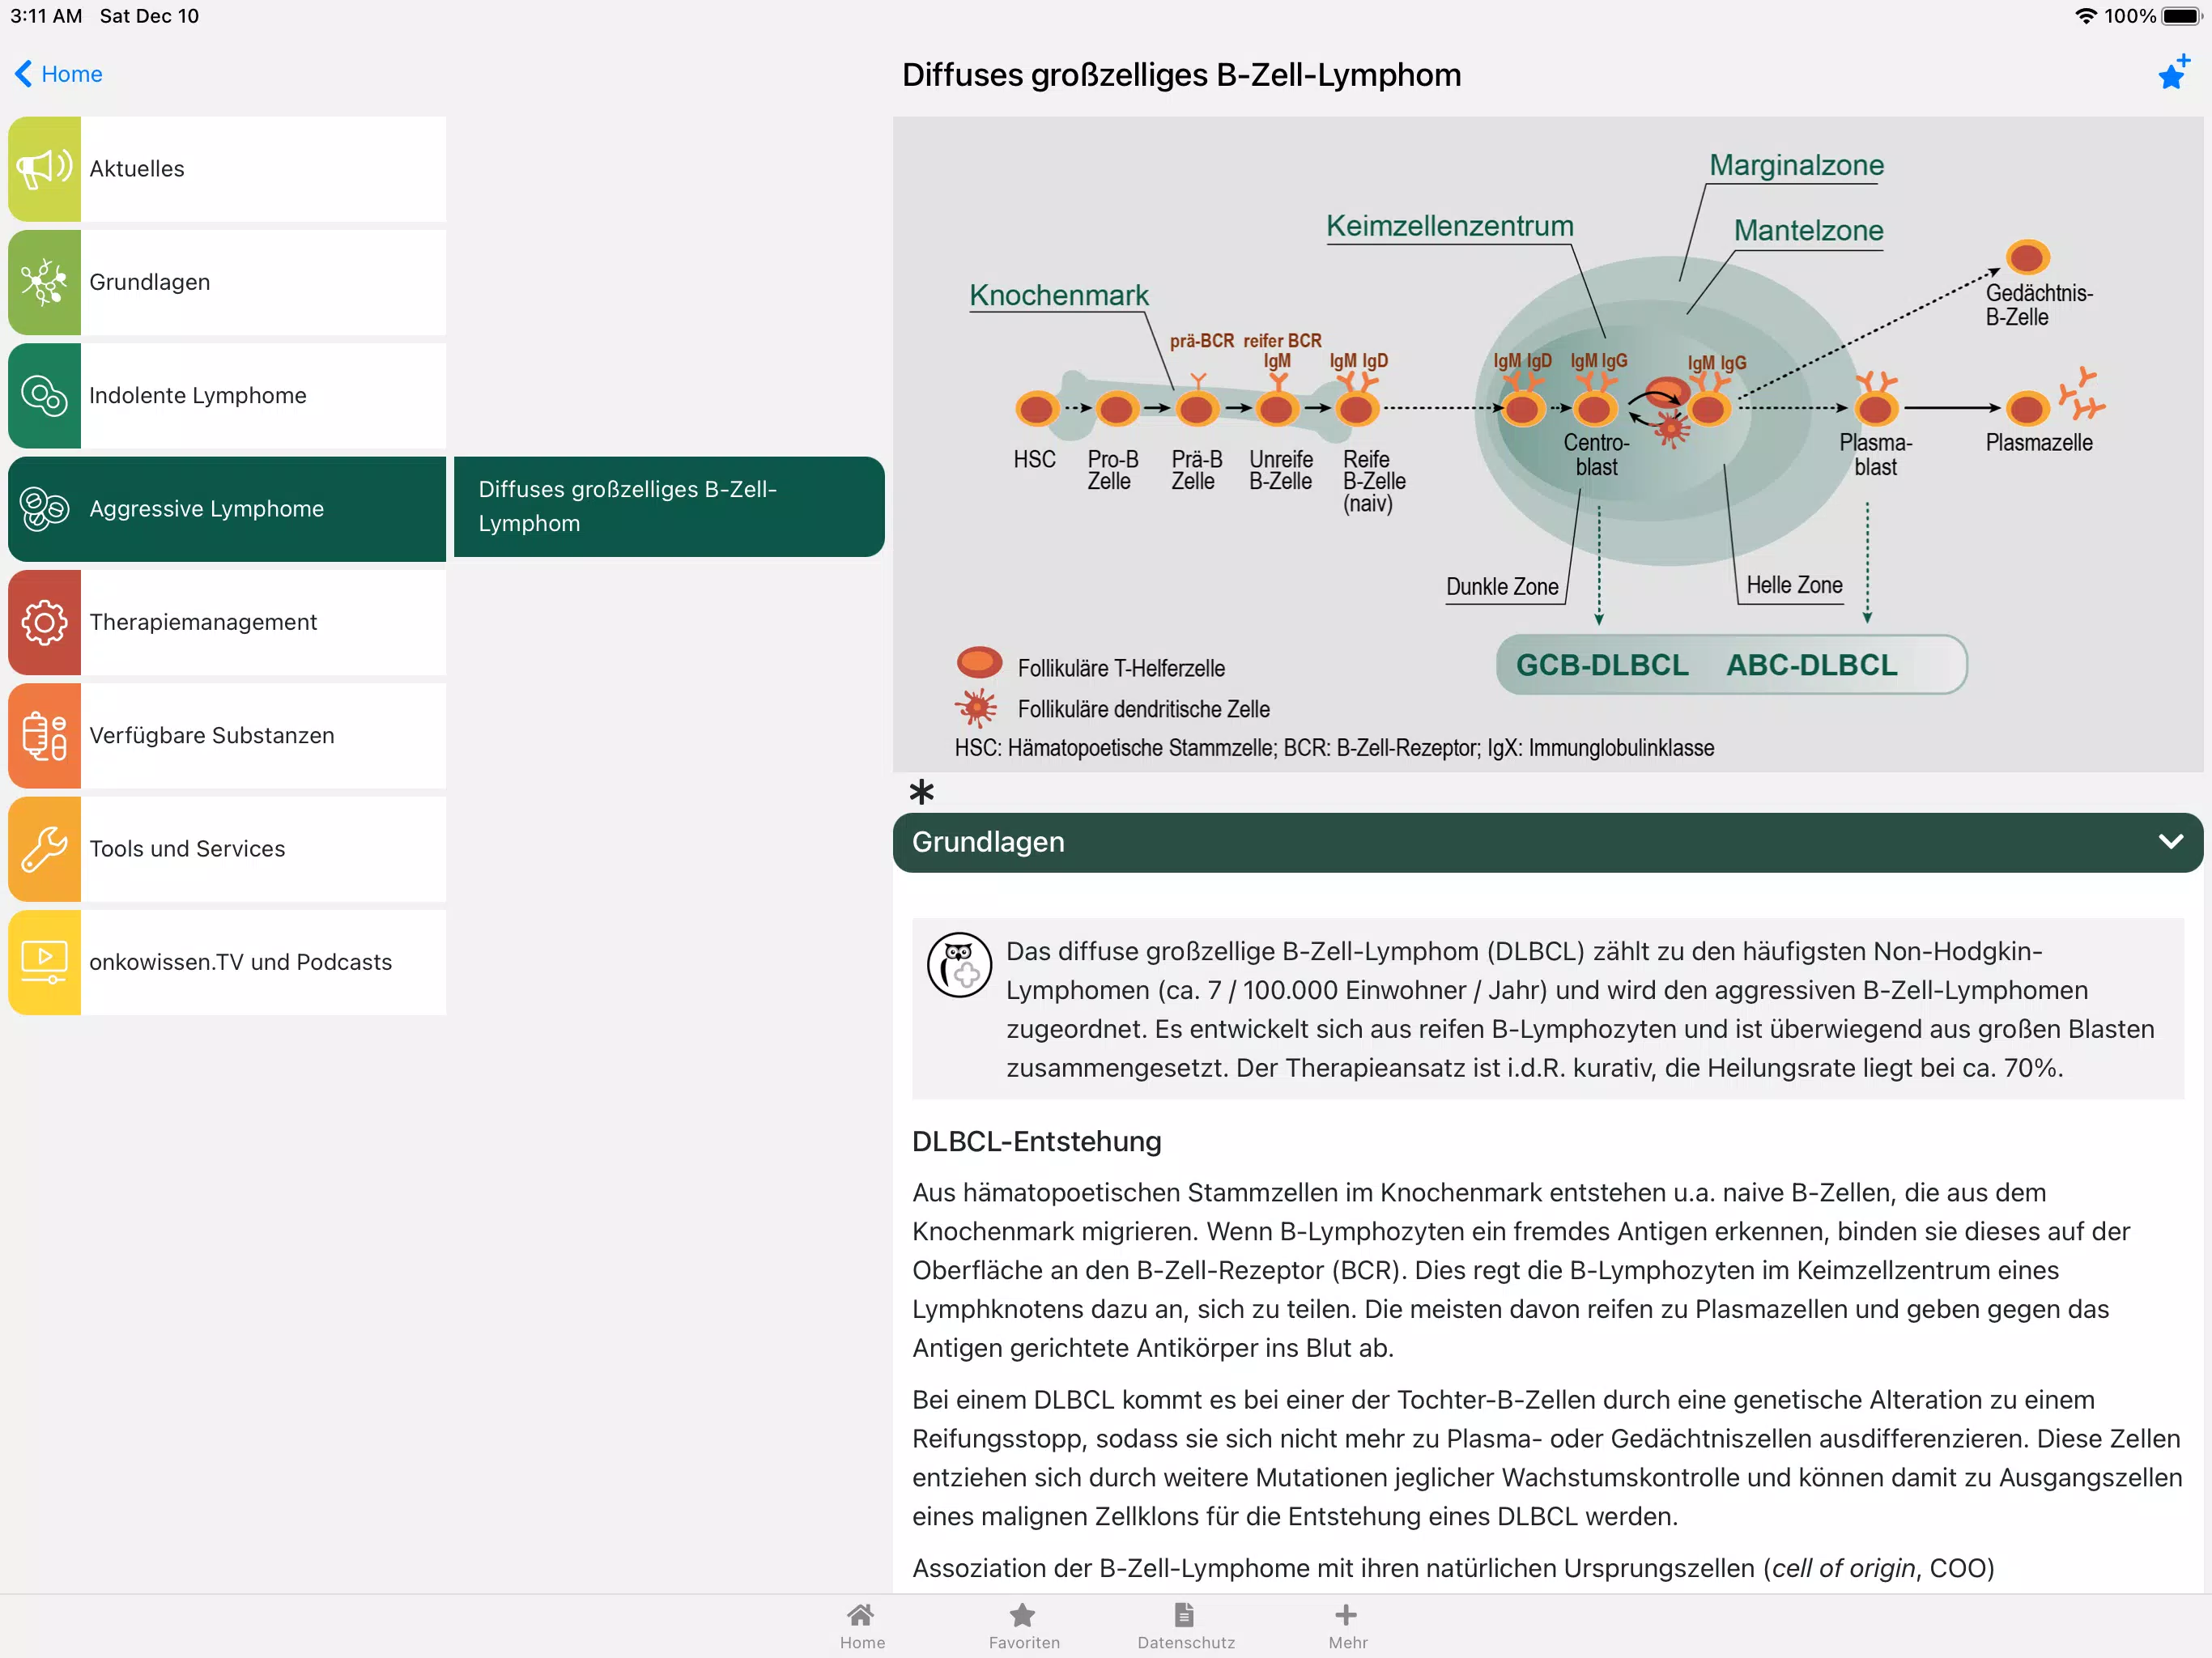
Task: Switch to the Favoriten tab label
Action: [1024, 1642]
